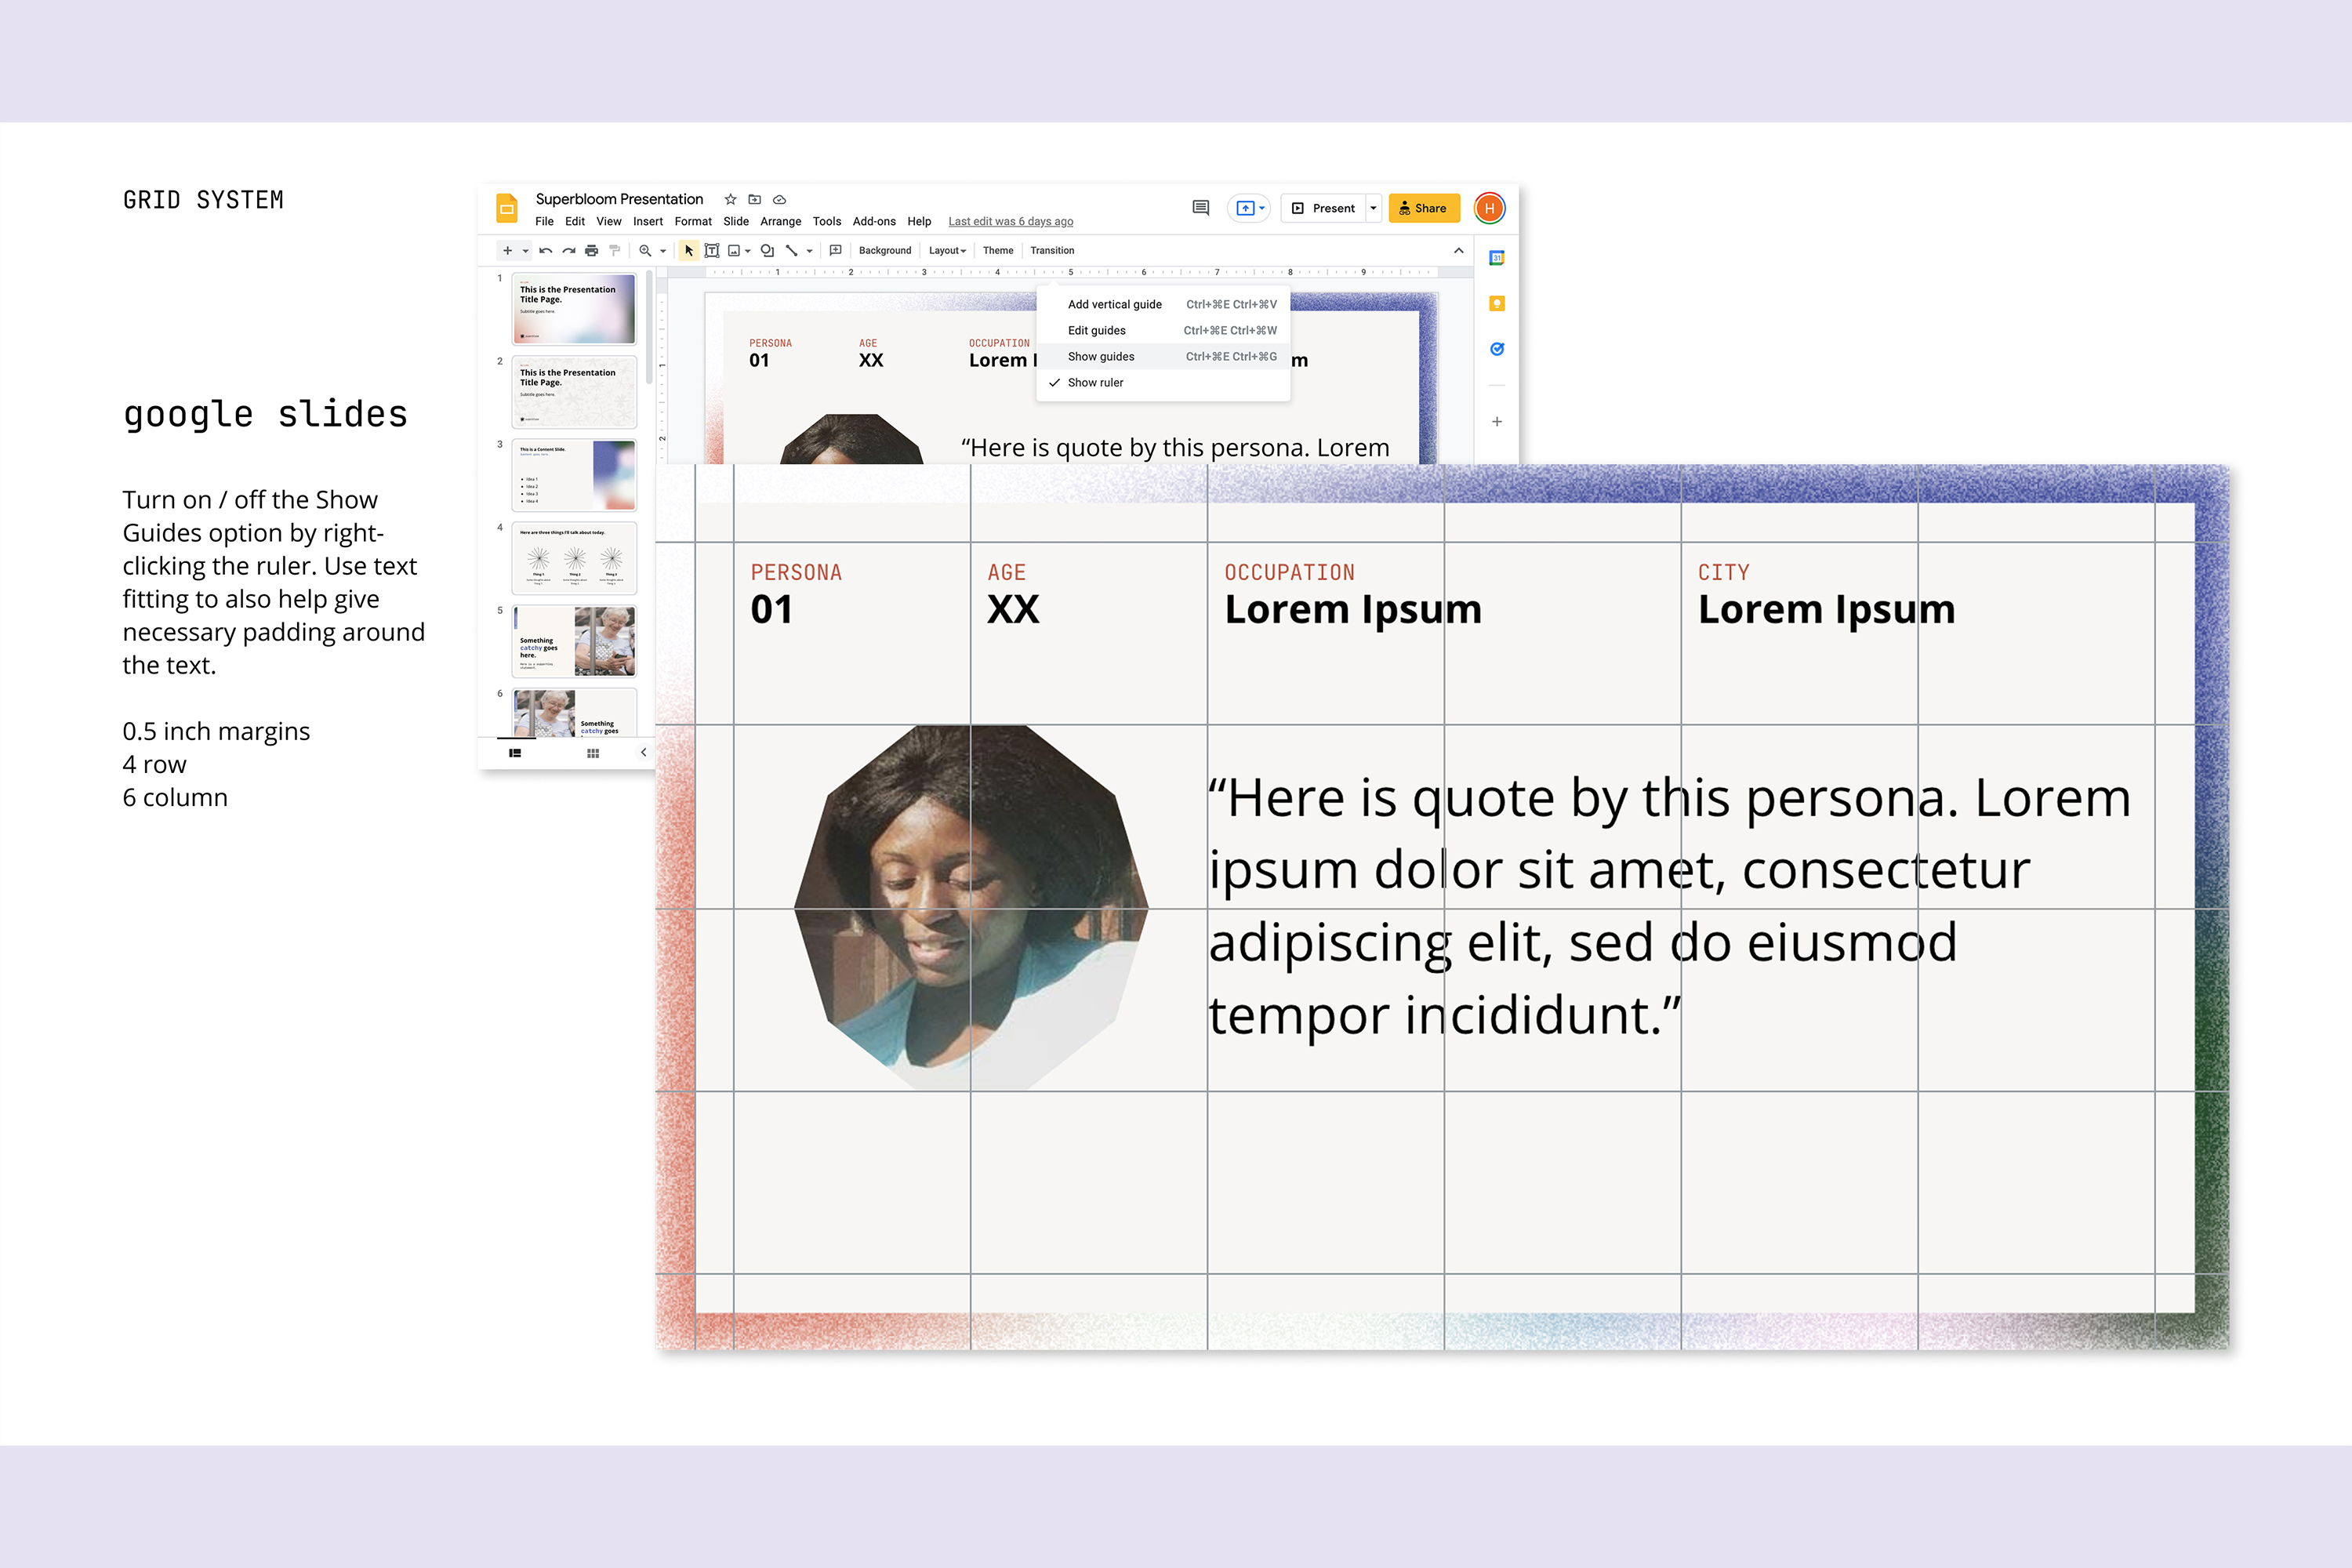This screenshot has width=2352, height=1568.
Task: Select the cursor select tool
Action: tap(688, 251)
